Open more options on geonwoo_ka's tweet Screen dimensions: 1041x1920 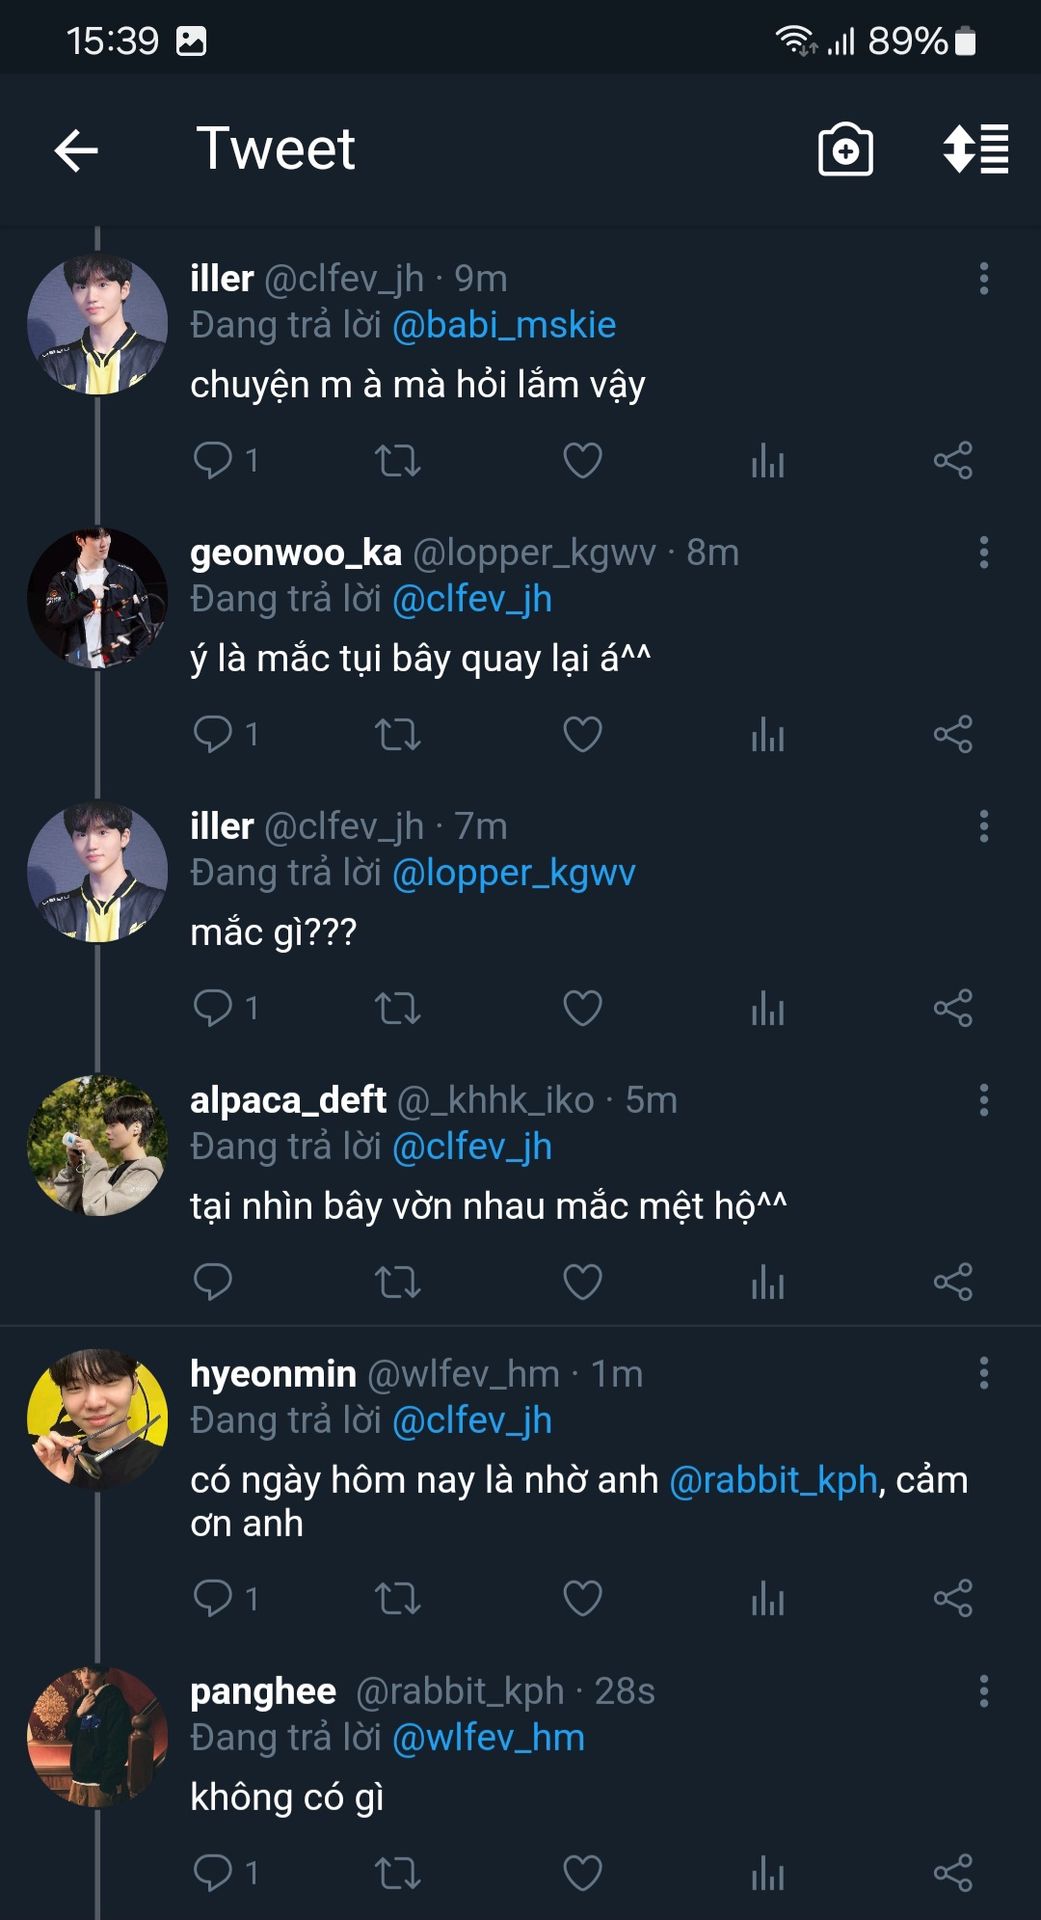pos(984,552)
